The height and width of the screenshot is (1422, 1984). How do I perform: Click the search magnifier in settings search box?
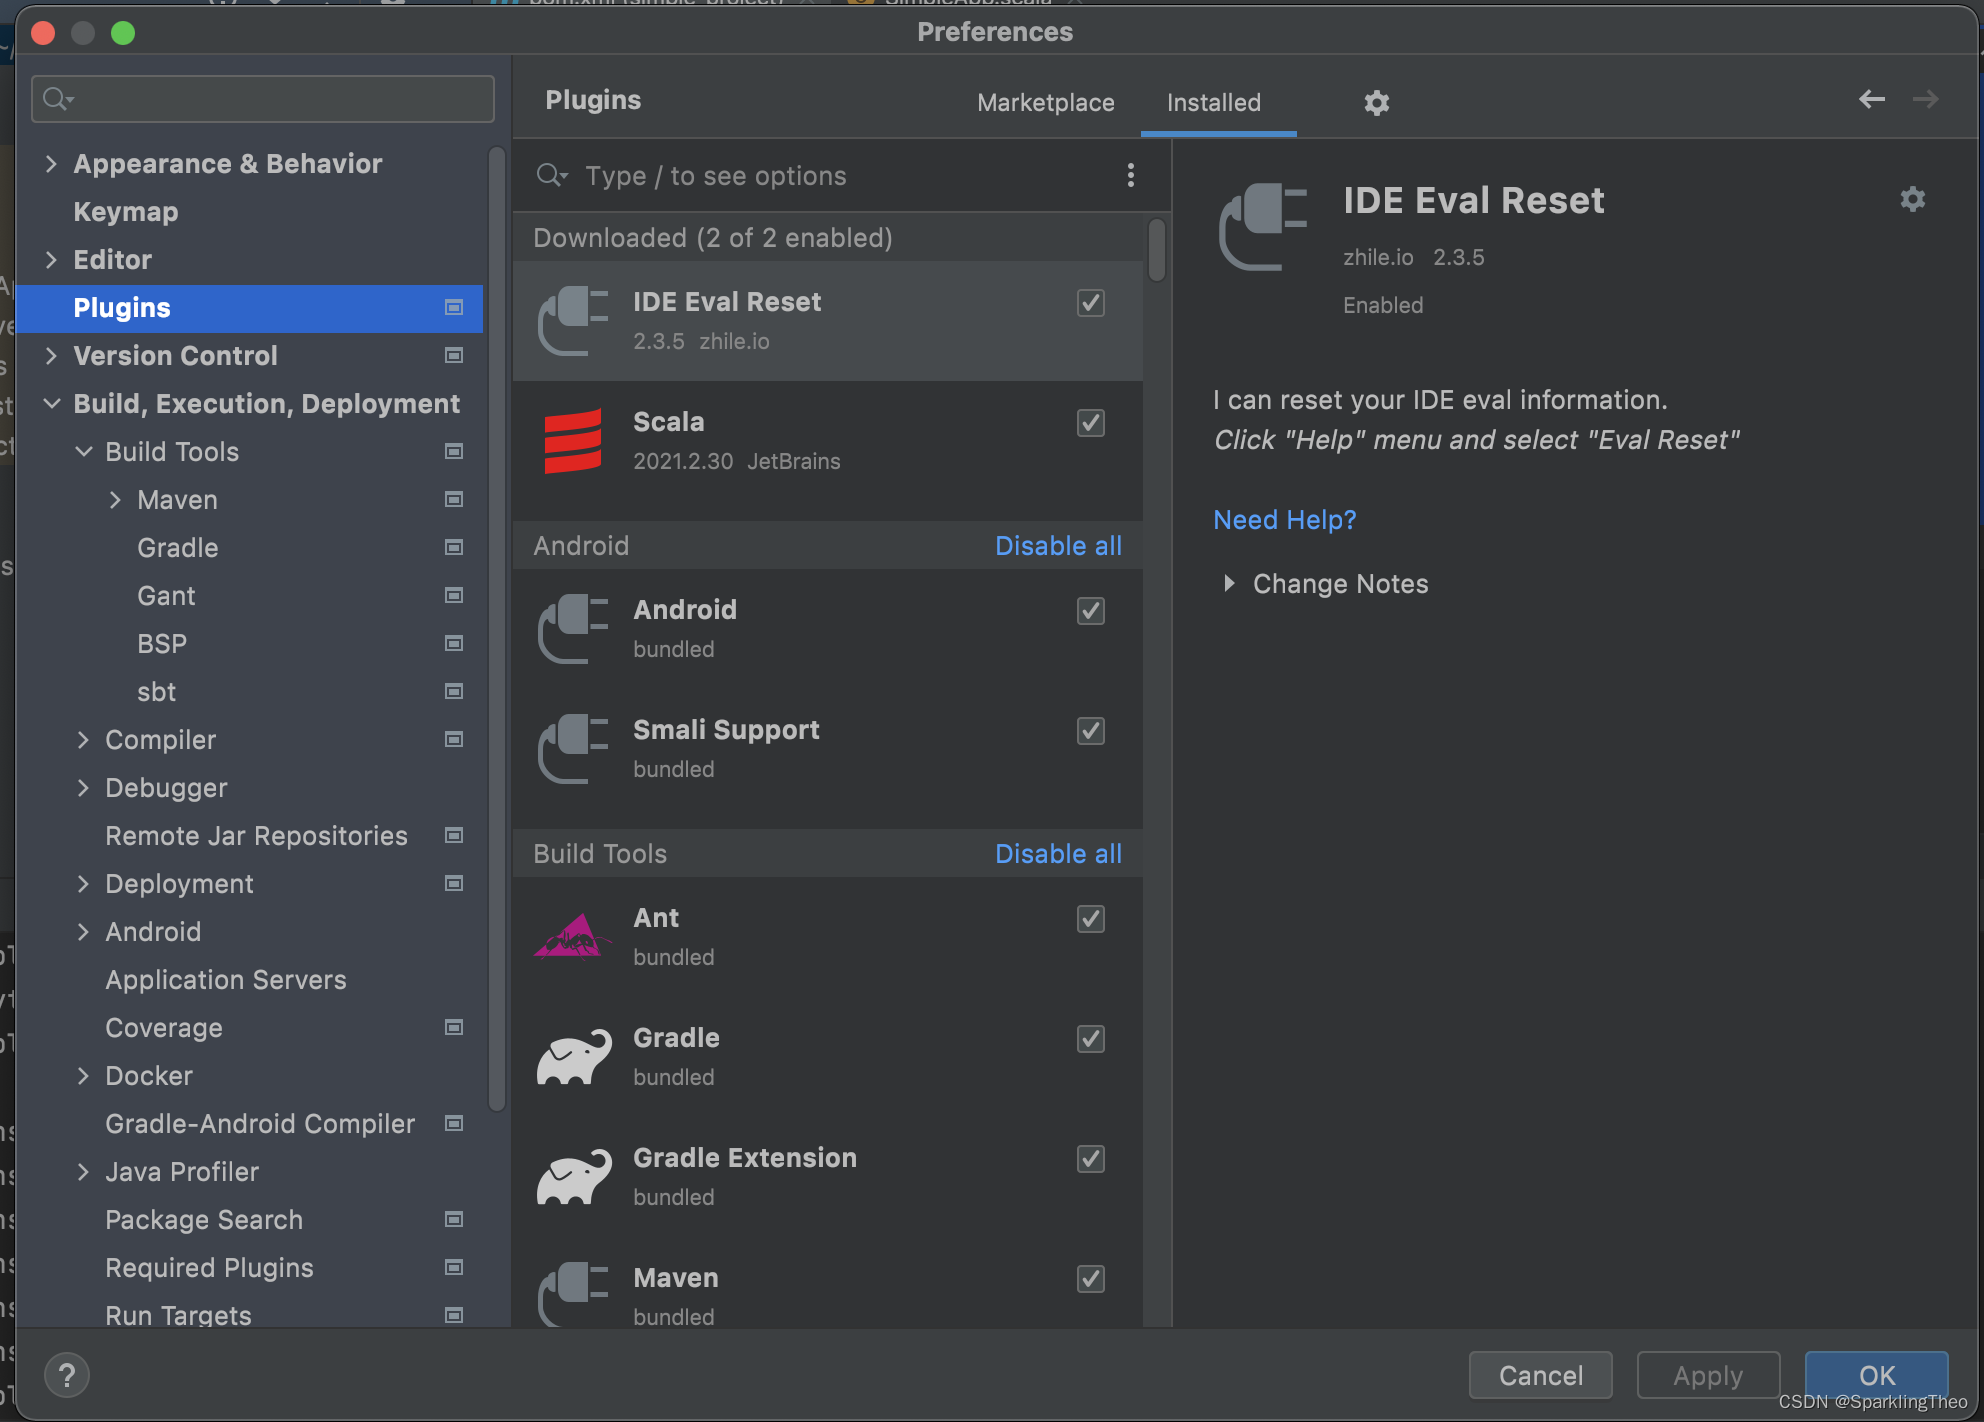(x=58, y=99)
